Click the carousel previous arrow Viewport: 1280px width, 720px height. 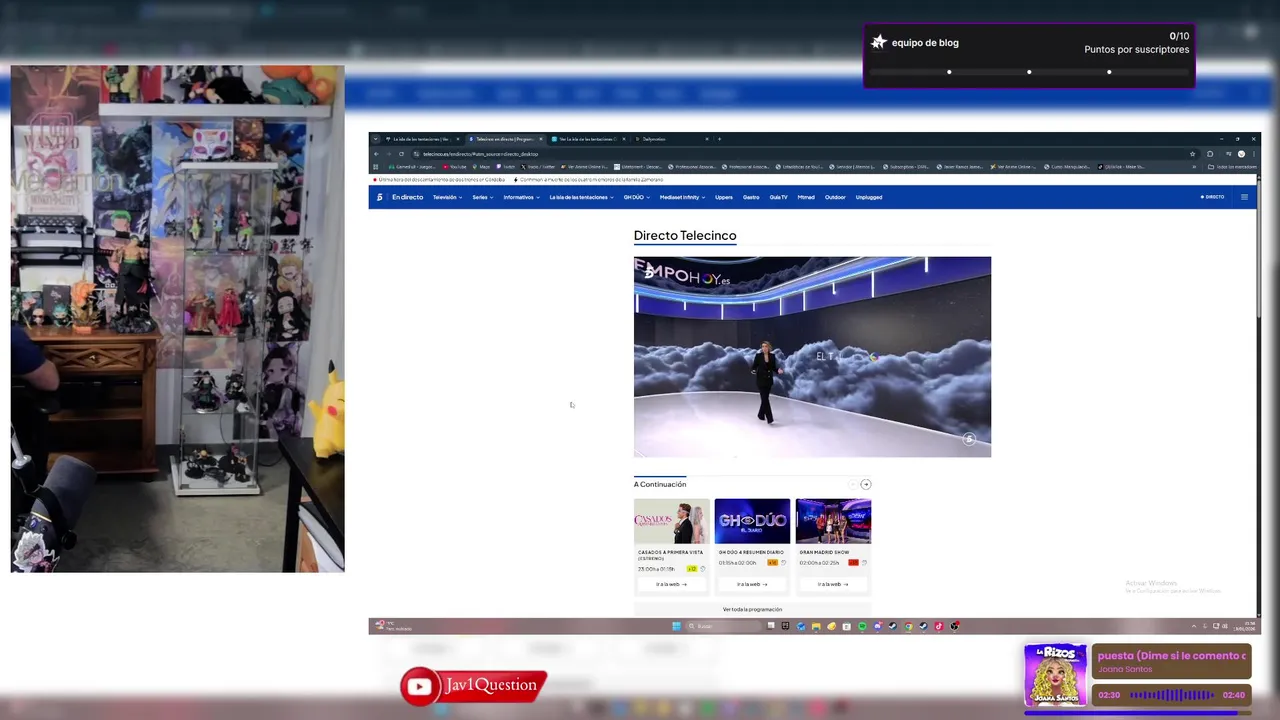click(852, 484)
